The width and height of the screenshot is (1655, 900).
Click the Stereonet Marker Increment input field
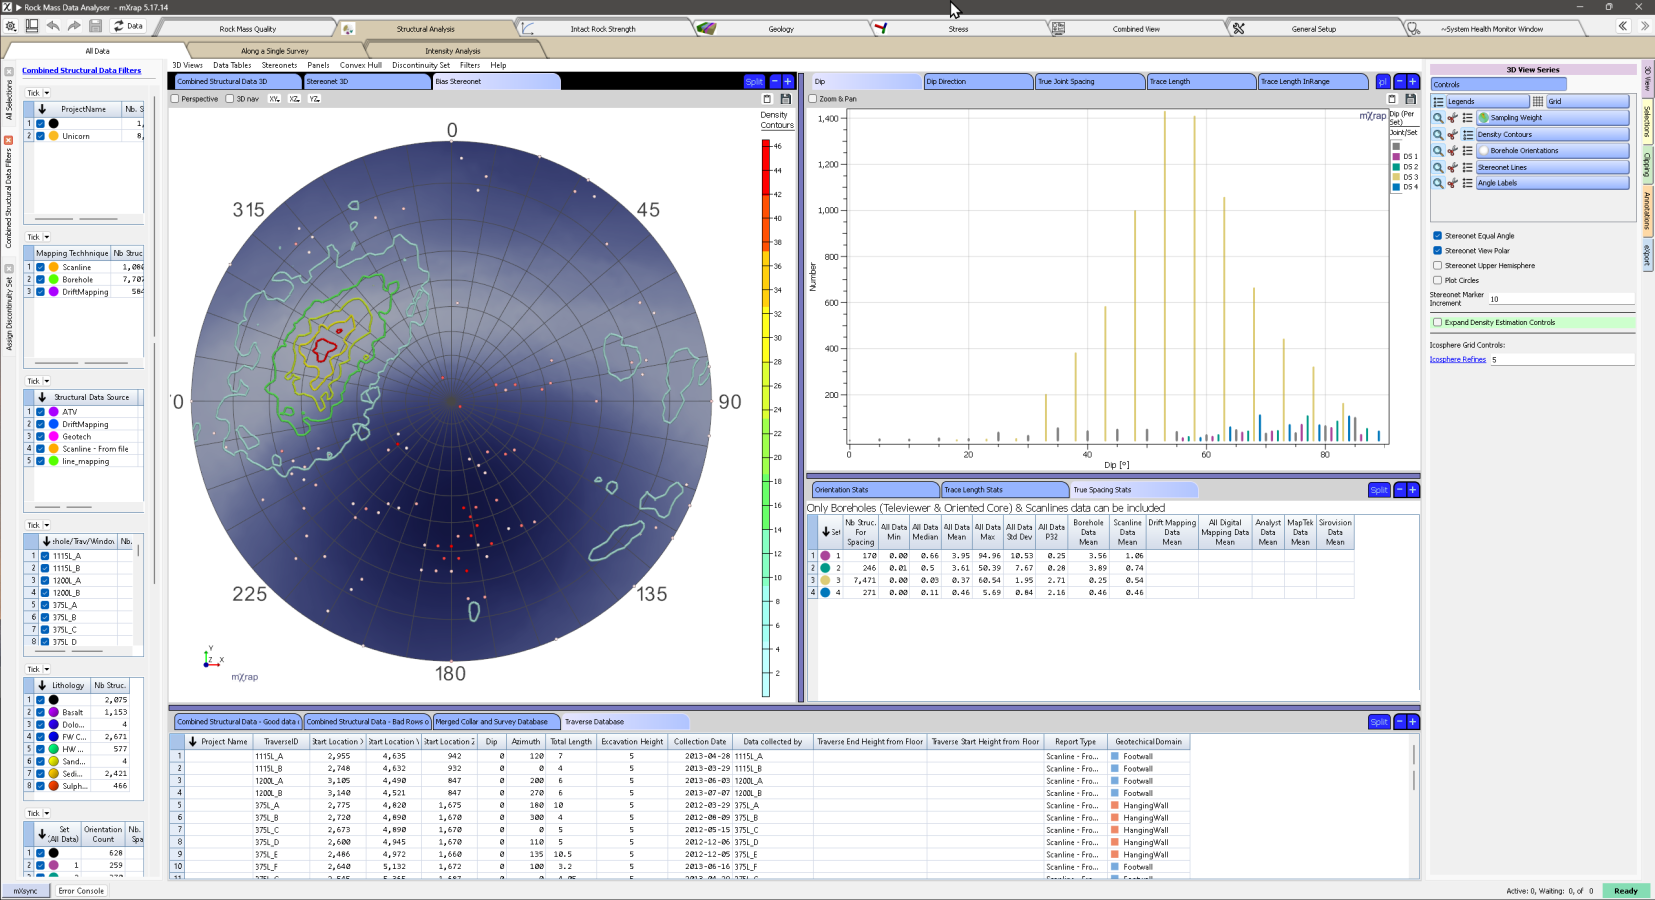click(1561, 299)
